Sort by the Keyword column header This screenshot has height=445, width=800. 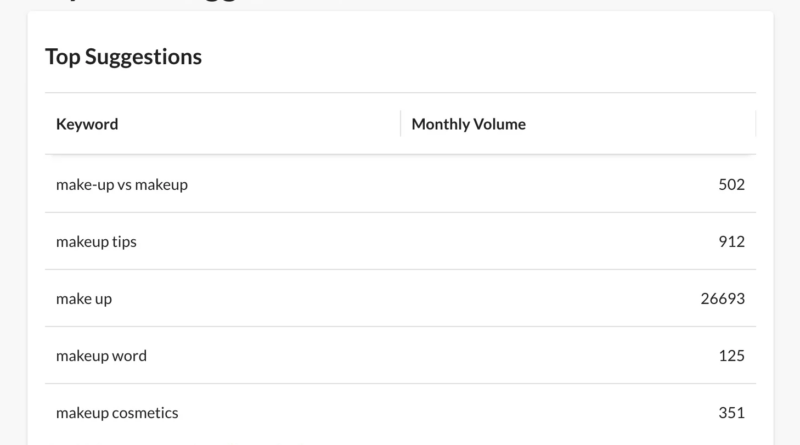(87, 124)
